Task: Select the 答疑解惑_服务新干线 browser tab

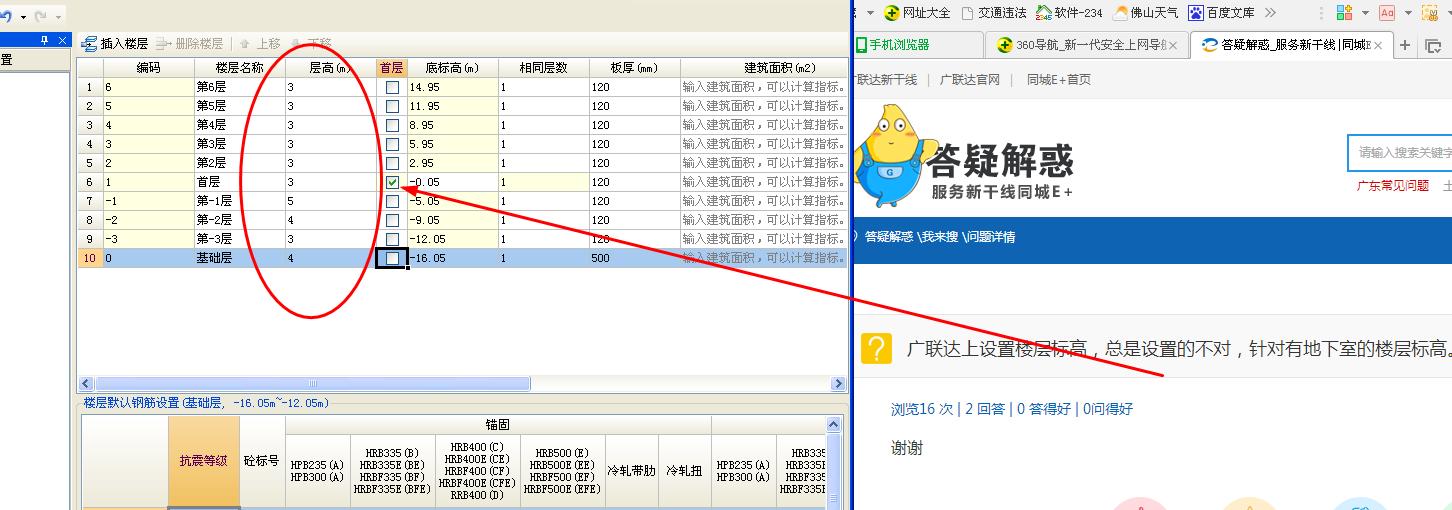Action: 1291,45
